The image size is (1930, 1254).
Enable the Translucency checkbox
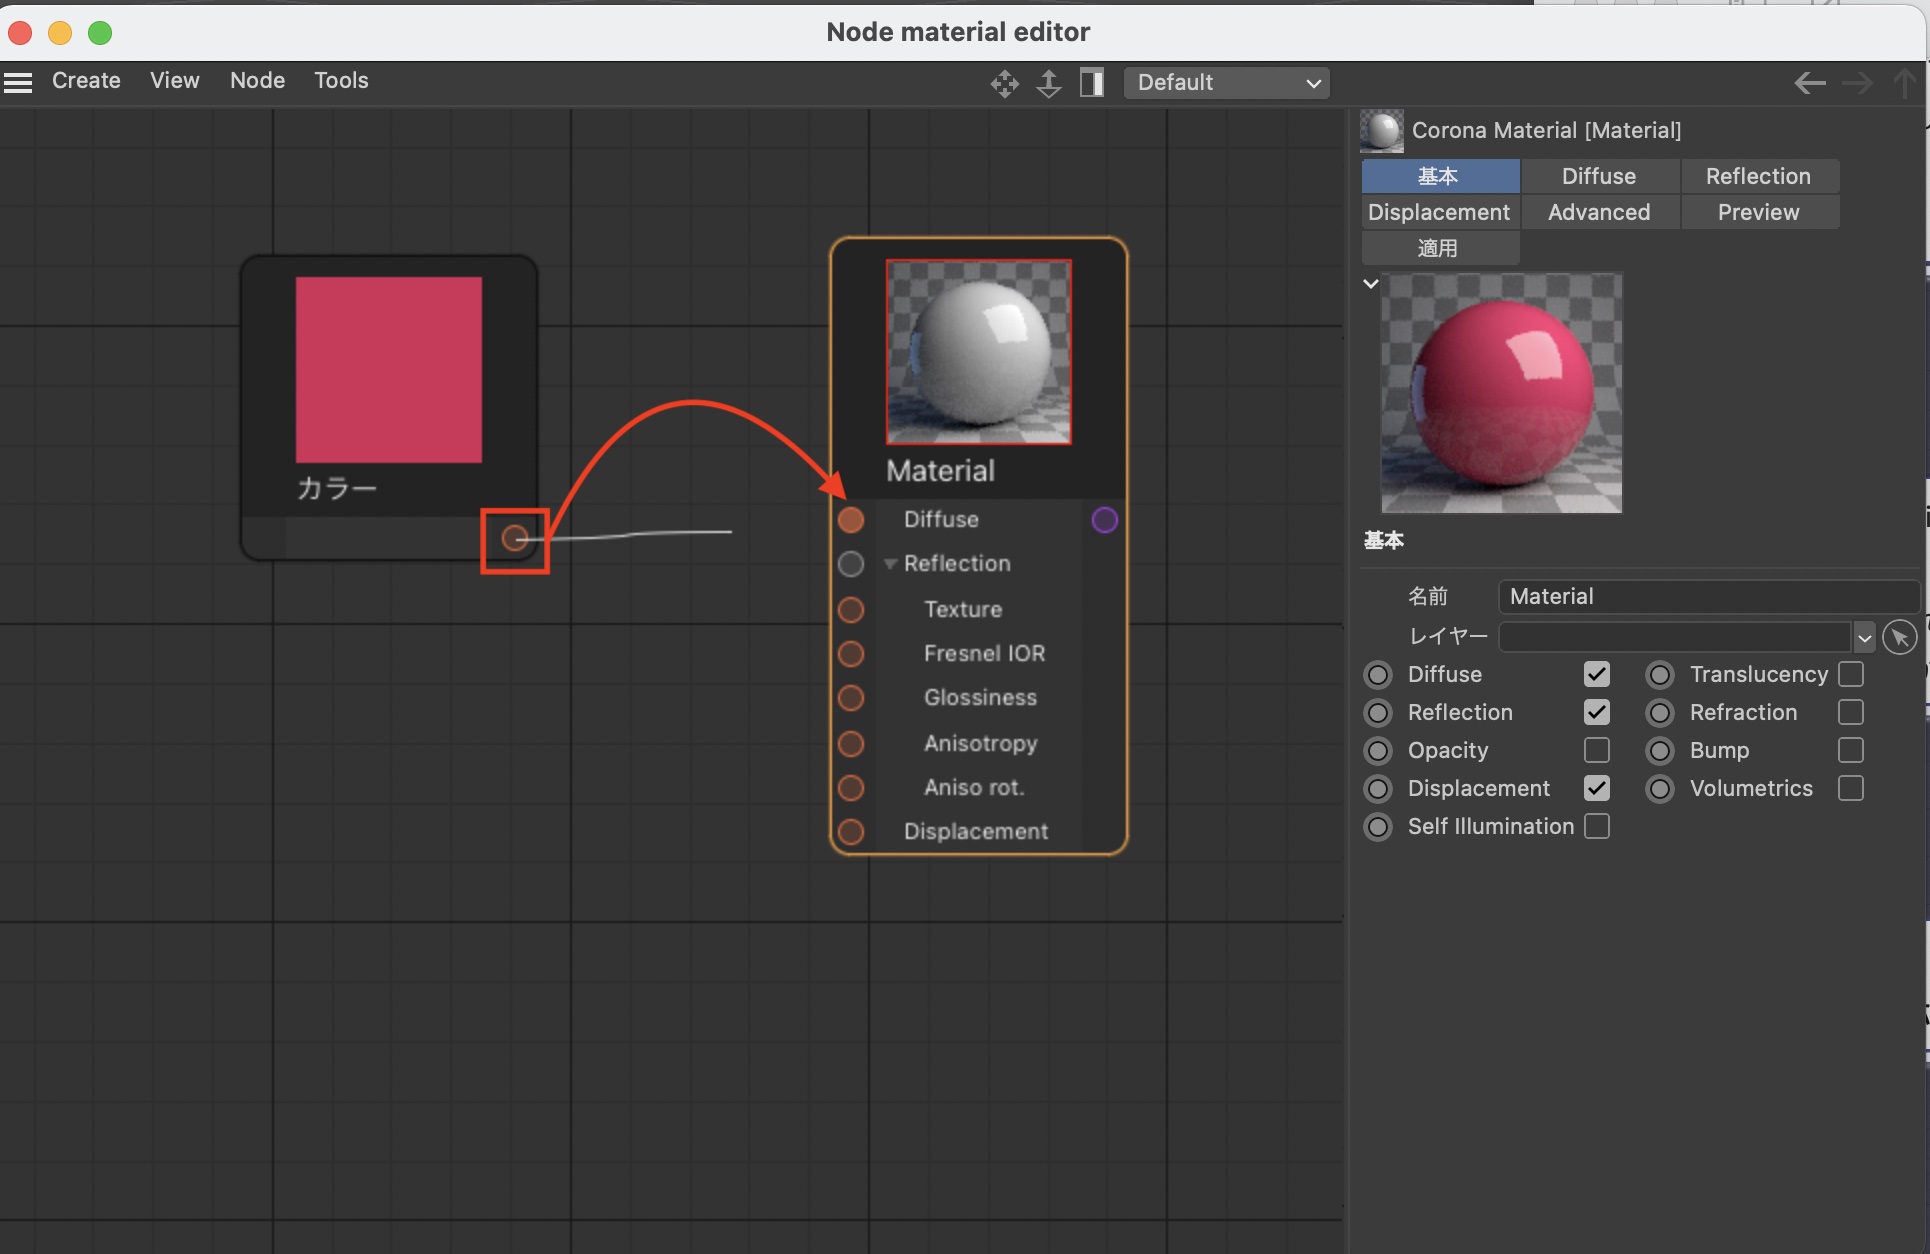coord(1851,674)
